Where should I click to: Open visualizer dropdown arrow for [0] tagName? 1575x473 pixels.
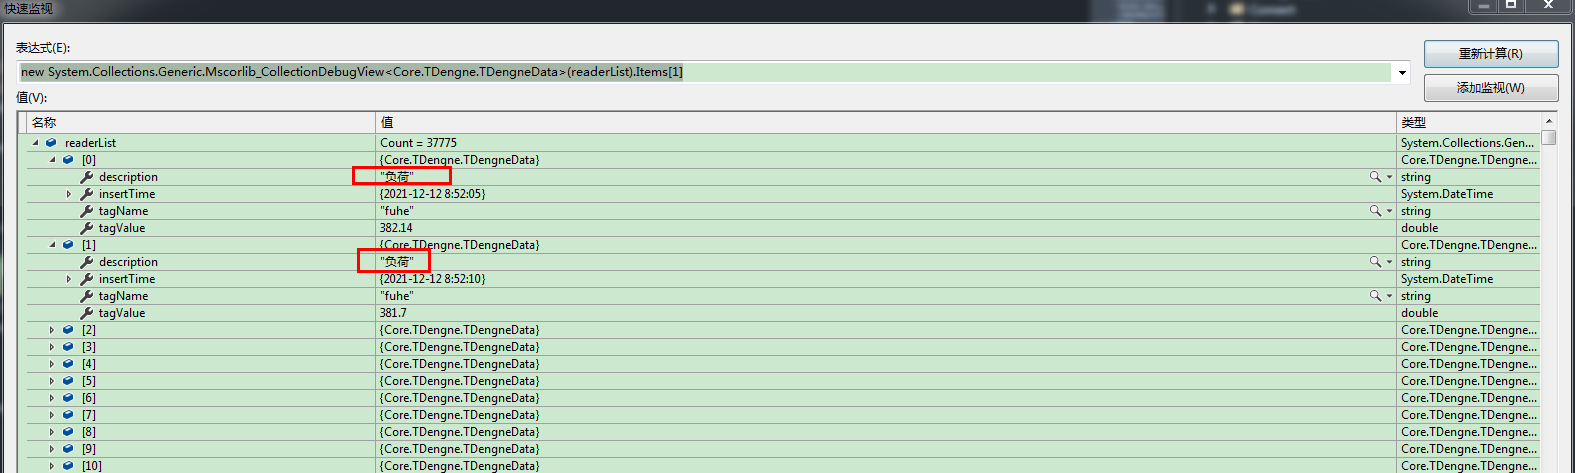(x=1389, y=211)
